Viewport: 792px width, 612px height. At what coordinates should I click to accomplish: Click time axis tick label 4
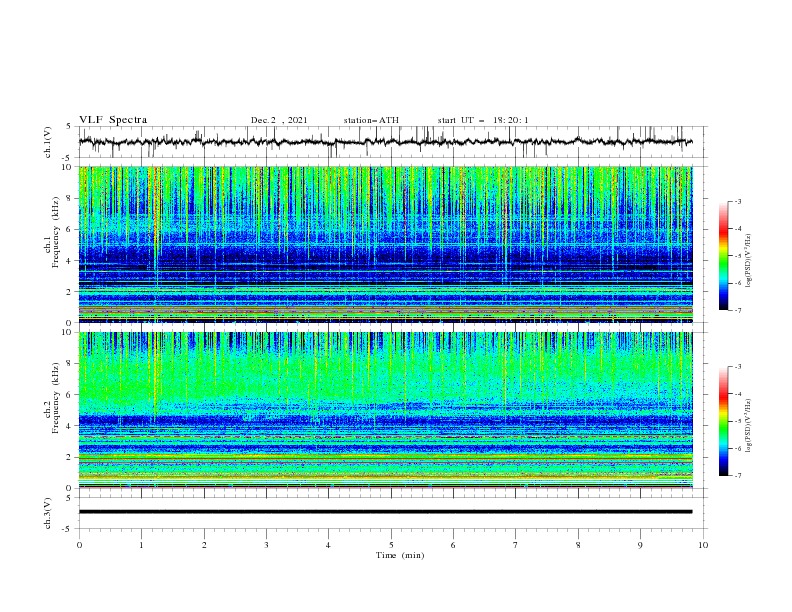pos(328,545)
